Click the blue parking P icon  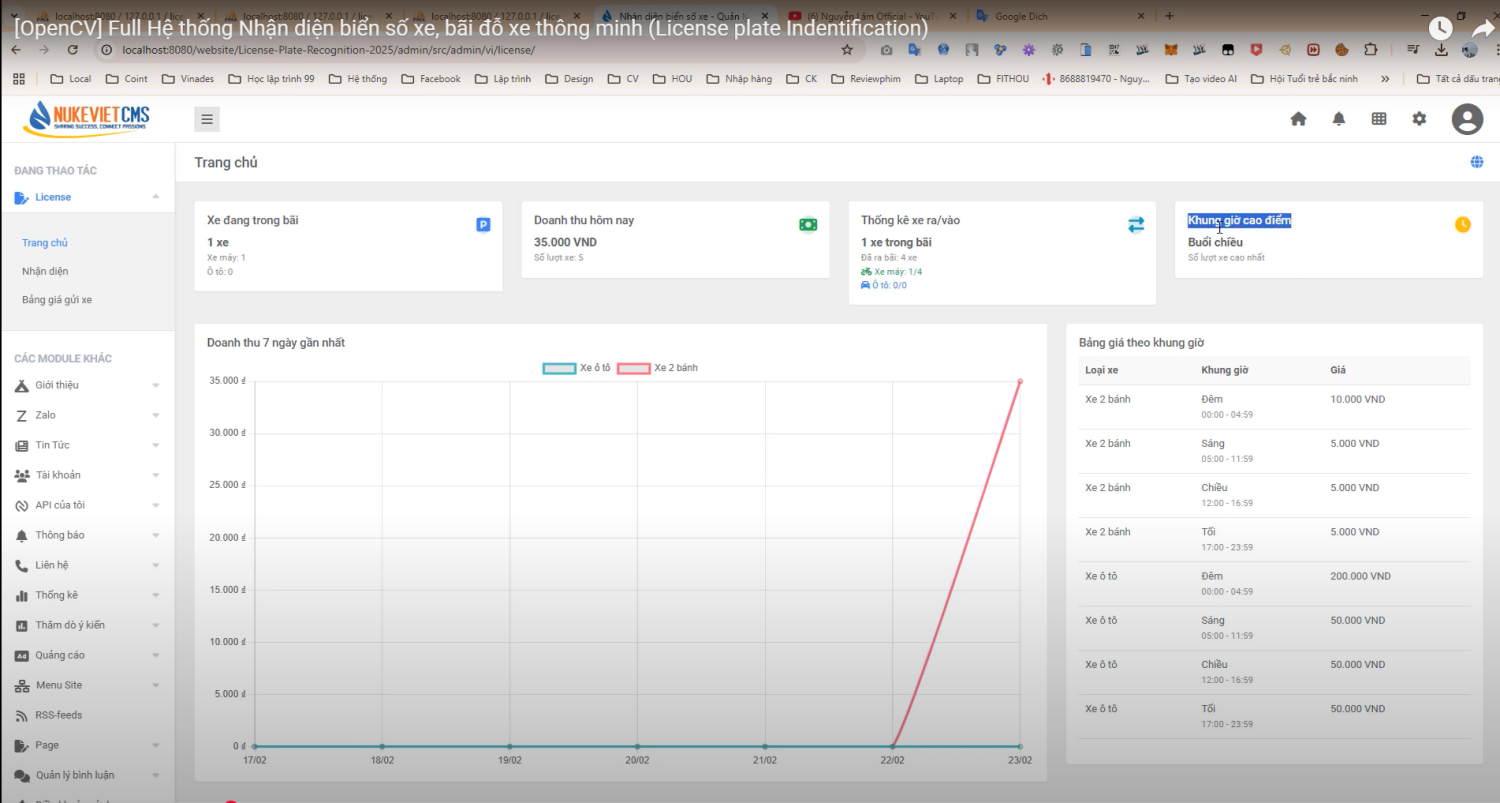[483, 225]
